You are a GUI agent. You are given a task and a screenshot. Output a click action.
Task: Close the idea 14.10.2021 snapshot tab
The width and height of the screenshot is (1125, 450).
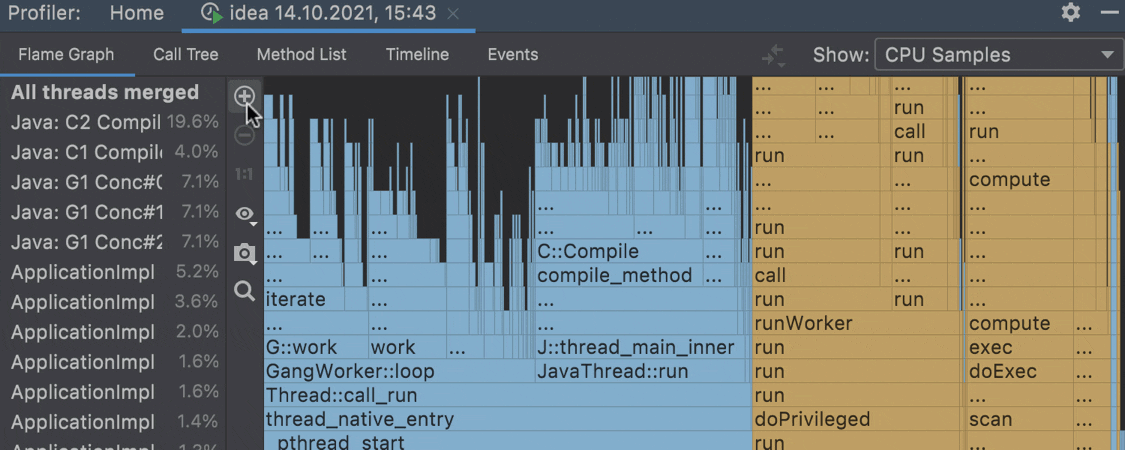coord(453,14)
